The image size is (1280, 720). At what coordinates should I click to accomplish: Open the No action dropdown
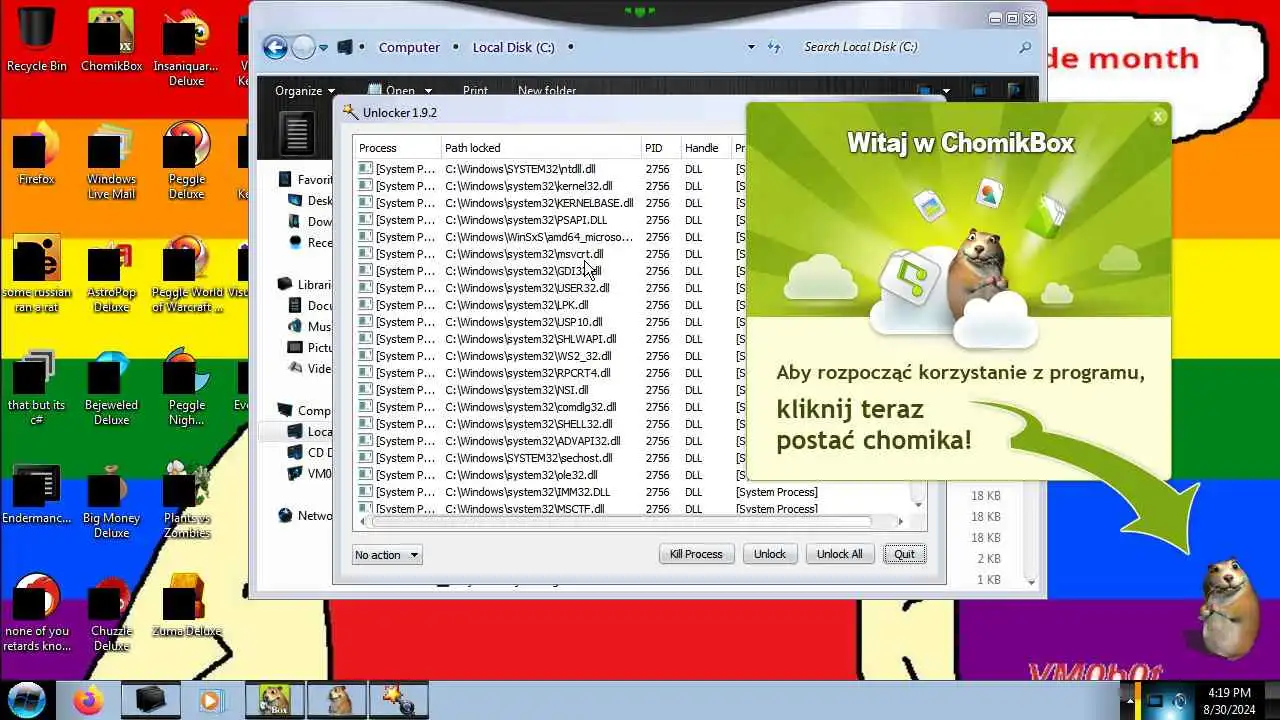point(387,555)
